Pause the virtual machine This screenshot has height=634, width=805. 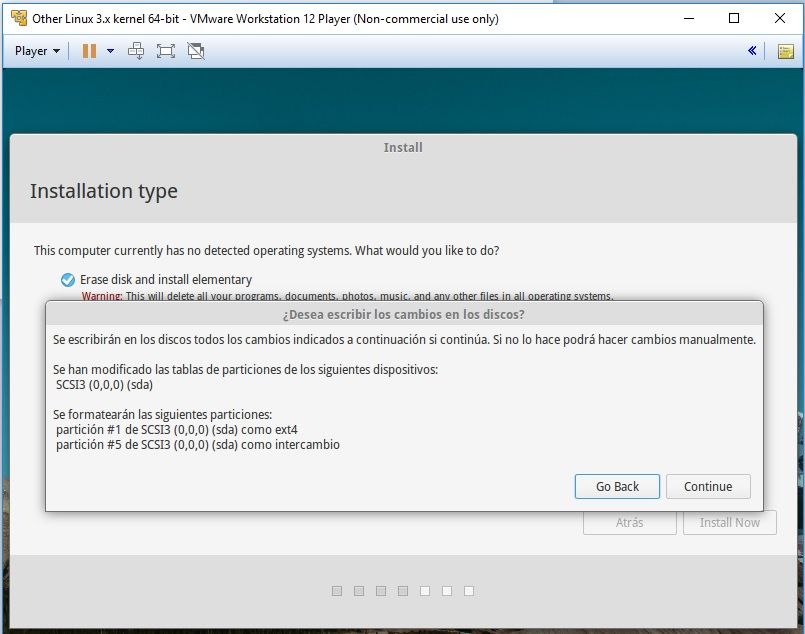click(89, 51)
